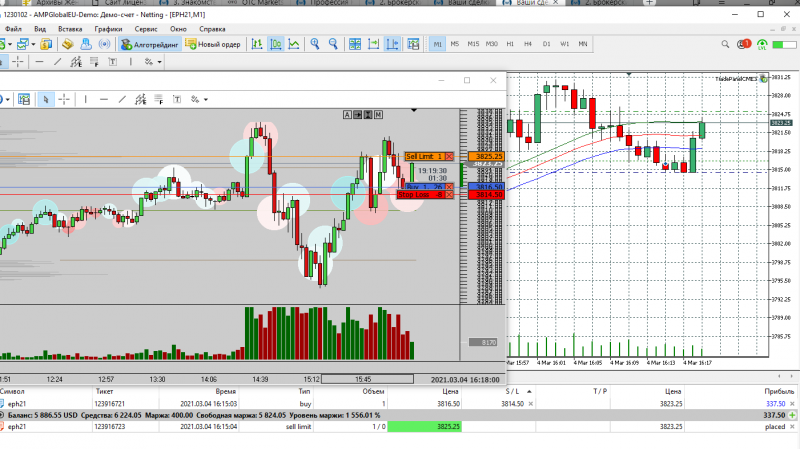The image size is (800, 449).
Task: Remove the Stop Loss level on chart
Action: pos(449,194)
